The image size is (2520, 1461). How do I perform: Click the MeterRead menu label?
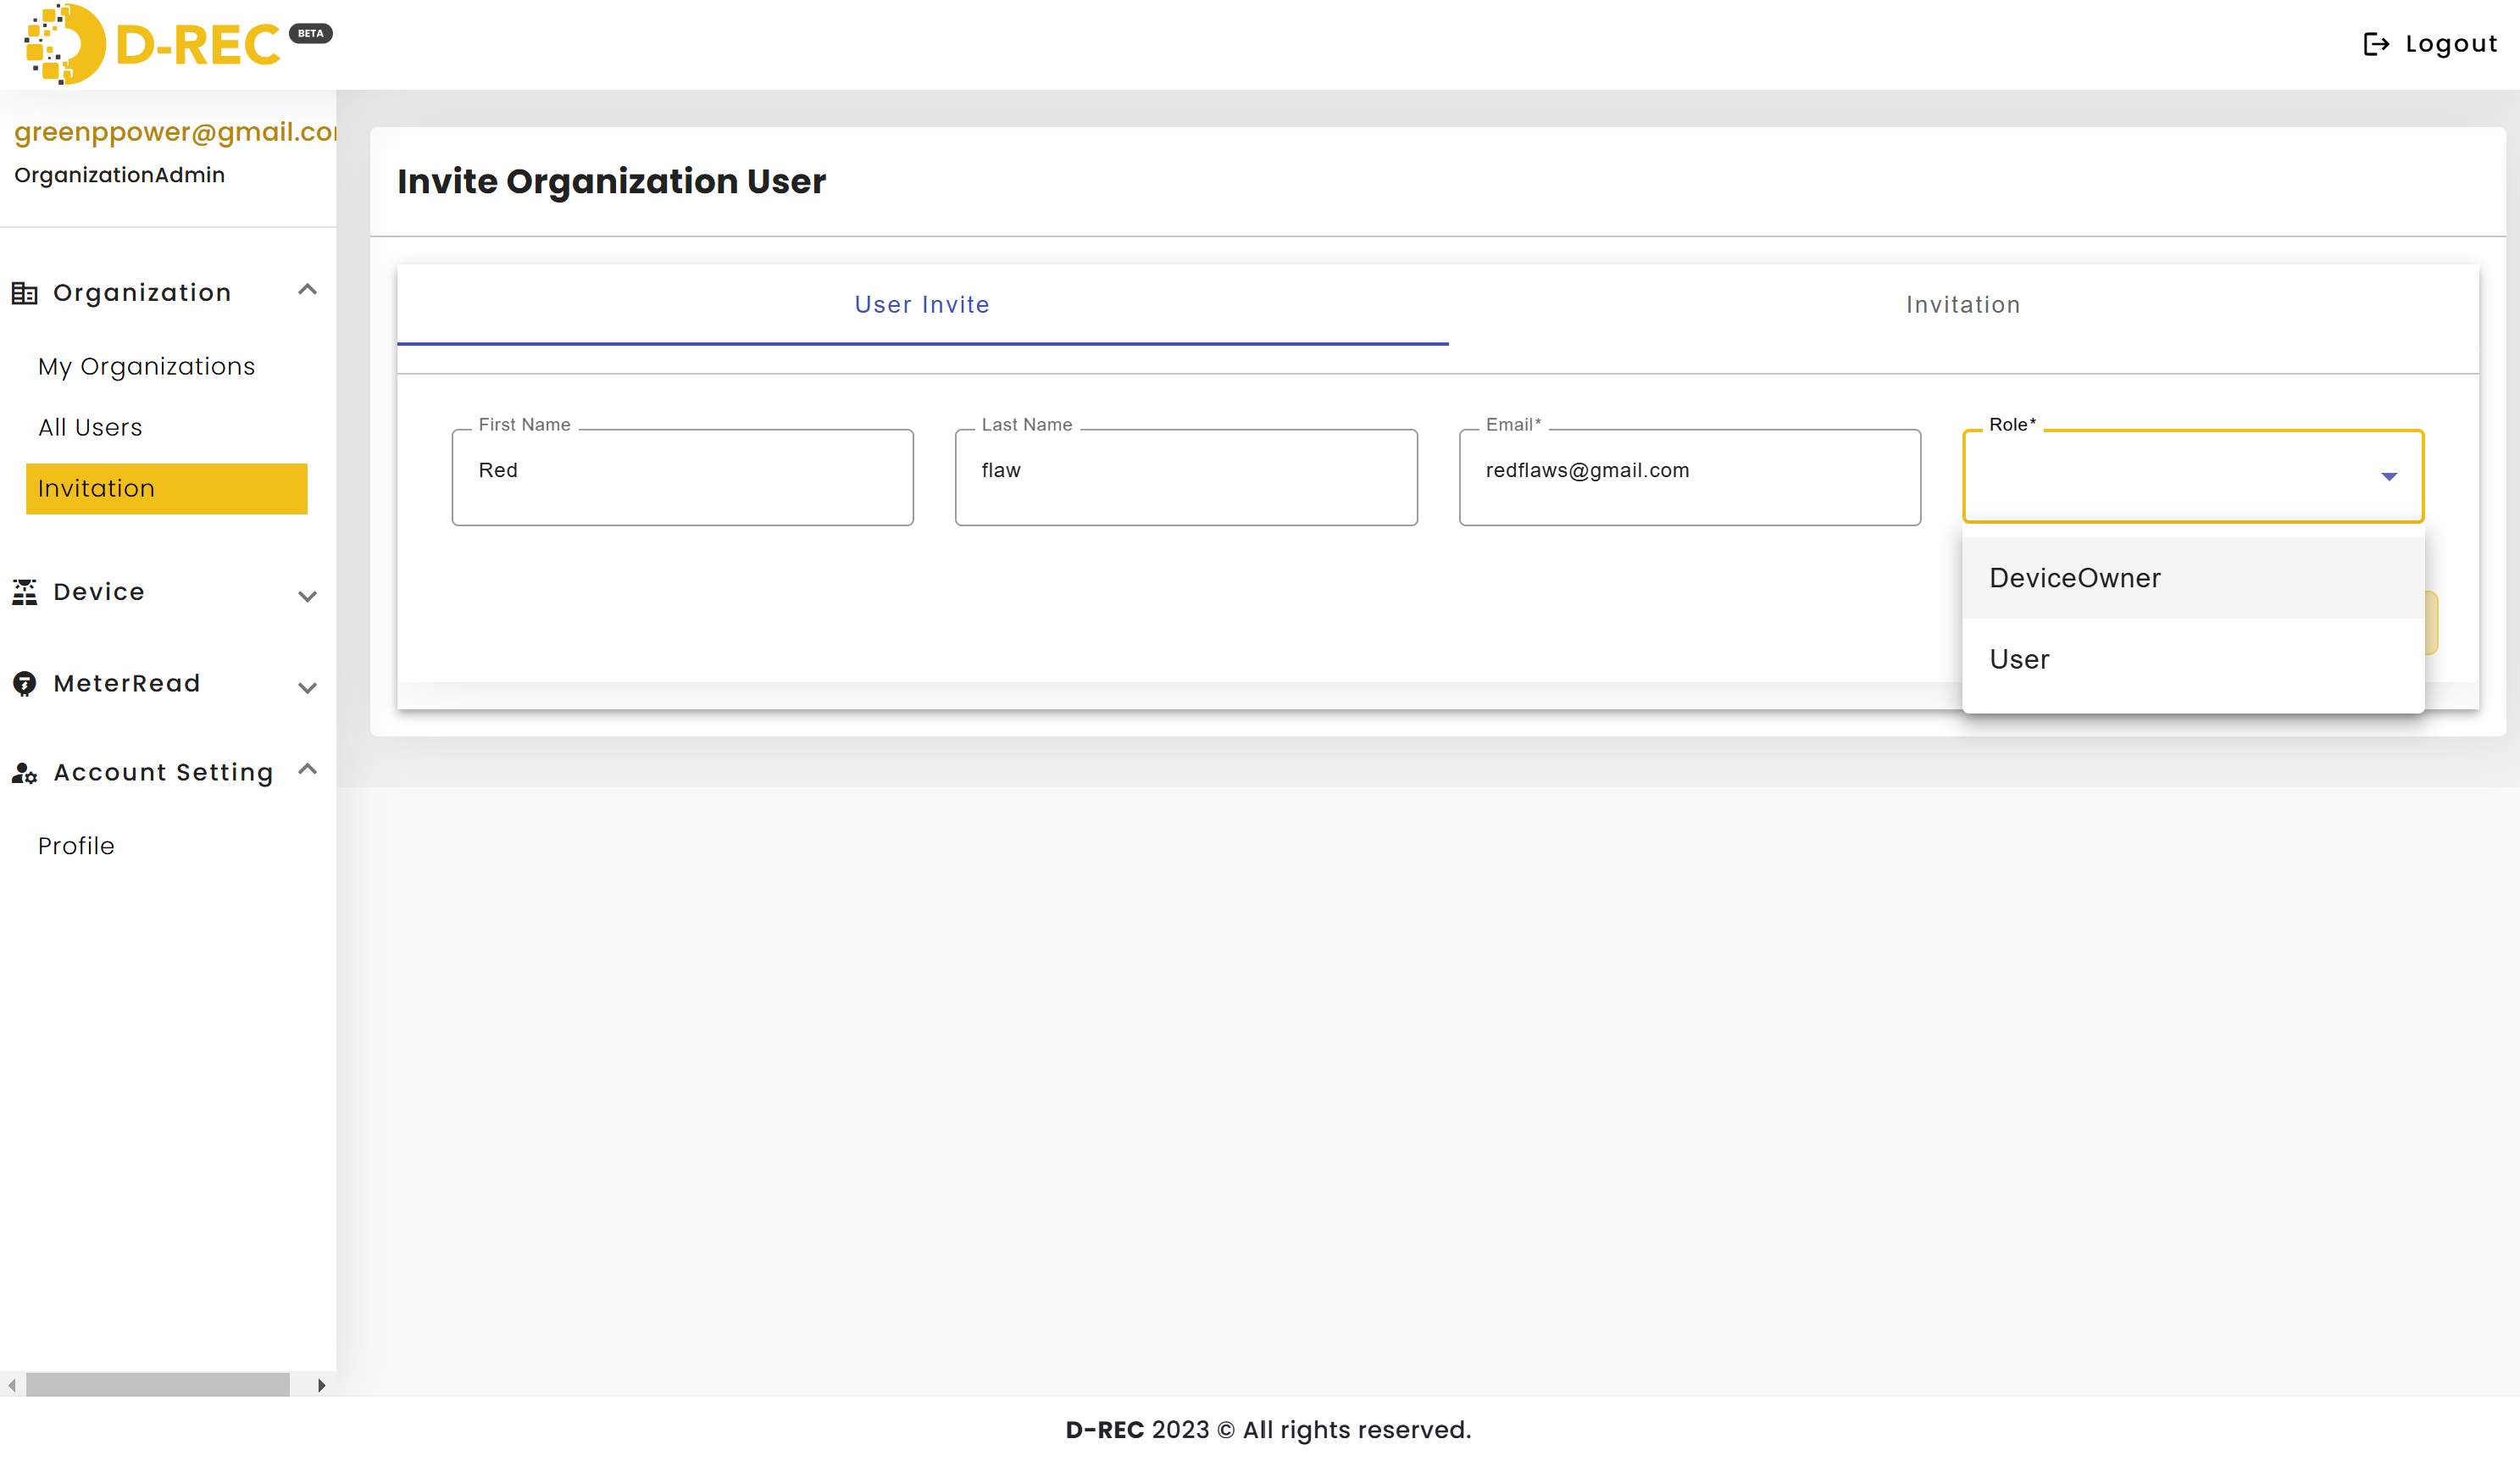(127, 684)
